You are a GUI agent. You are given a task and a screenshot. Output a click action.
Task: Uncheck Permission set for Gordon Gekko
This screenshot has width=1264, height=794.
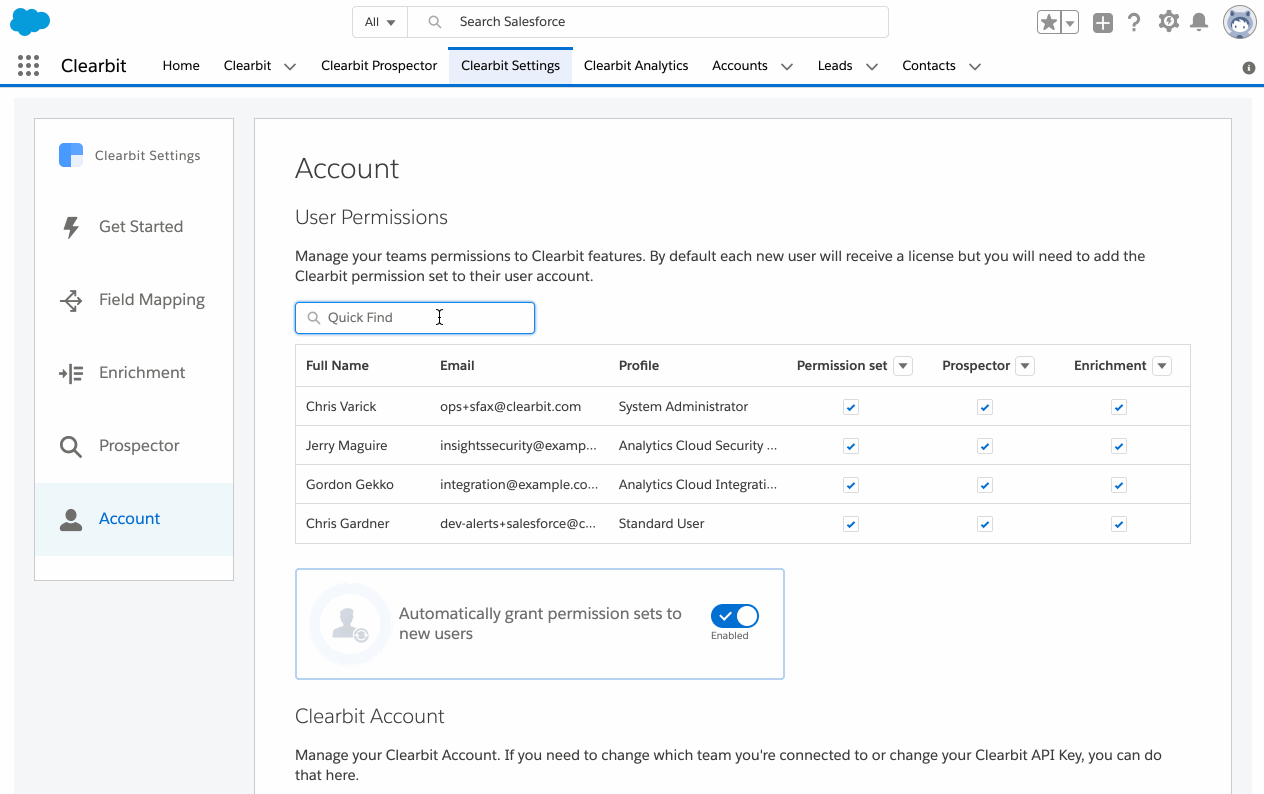coord(851,485)
